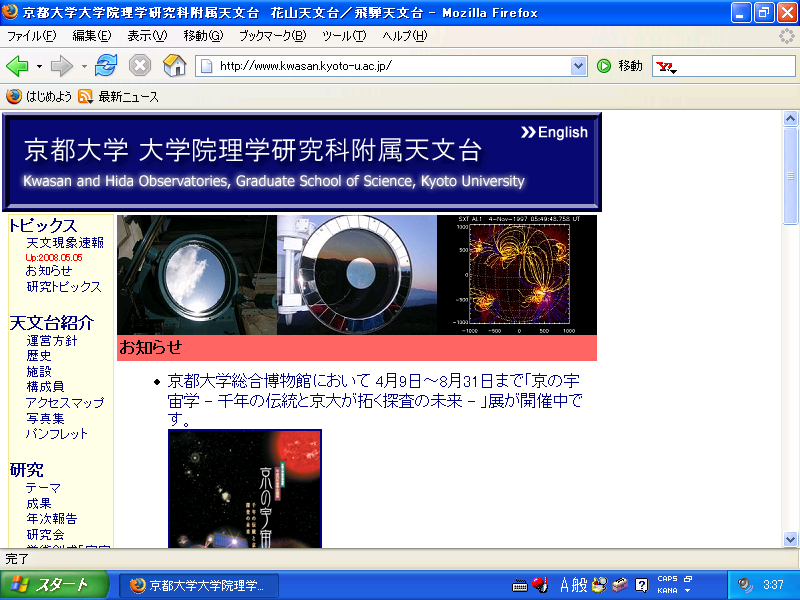This screenshot has height=600, width=800.
Task: Click the URL address field
Action: (393, 66)
